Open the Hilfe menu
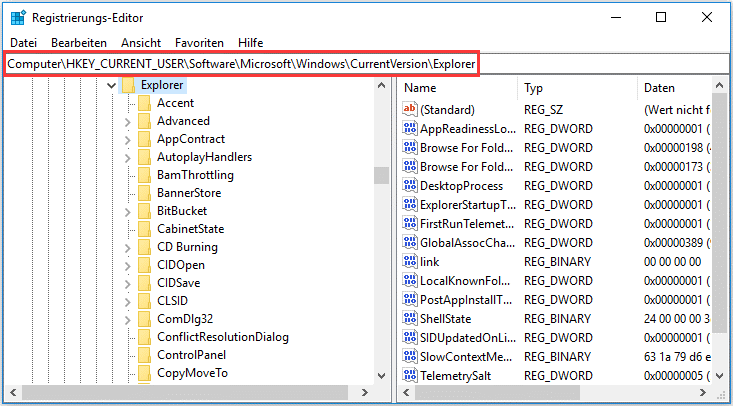 pyautogui.click(x=251, y=43)
